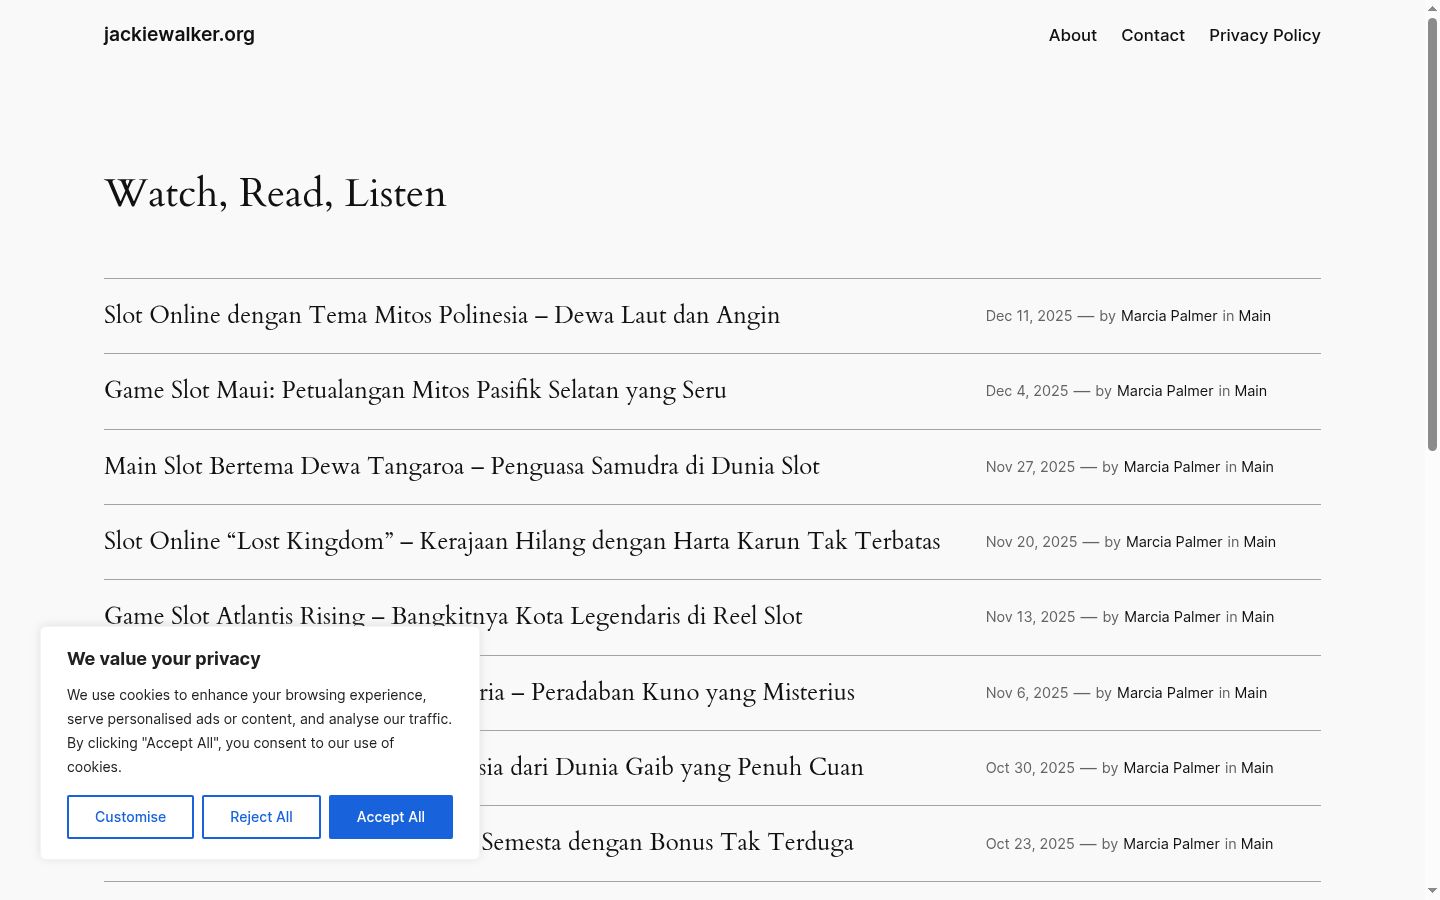
Task: Open Main category on Dec 4 post
Action: 1251,391
